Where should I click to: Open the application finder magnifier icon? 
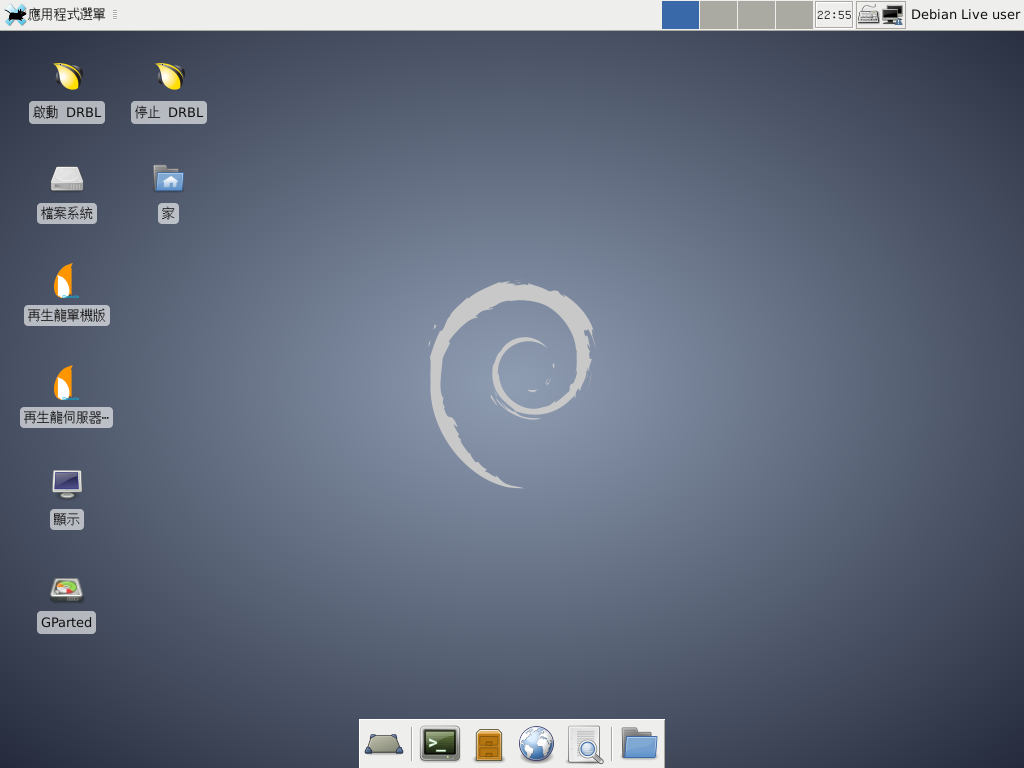pyautogui.click(x=585, y=744)
